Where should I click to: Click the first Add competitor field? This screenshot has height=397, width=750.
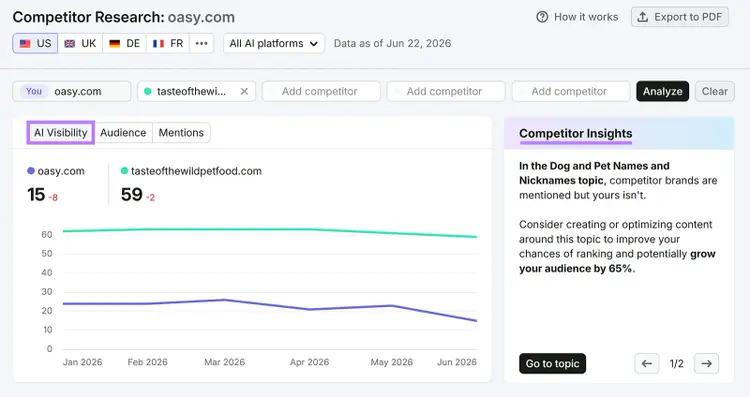pyautogui.click(x=321, y=91)
